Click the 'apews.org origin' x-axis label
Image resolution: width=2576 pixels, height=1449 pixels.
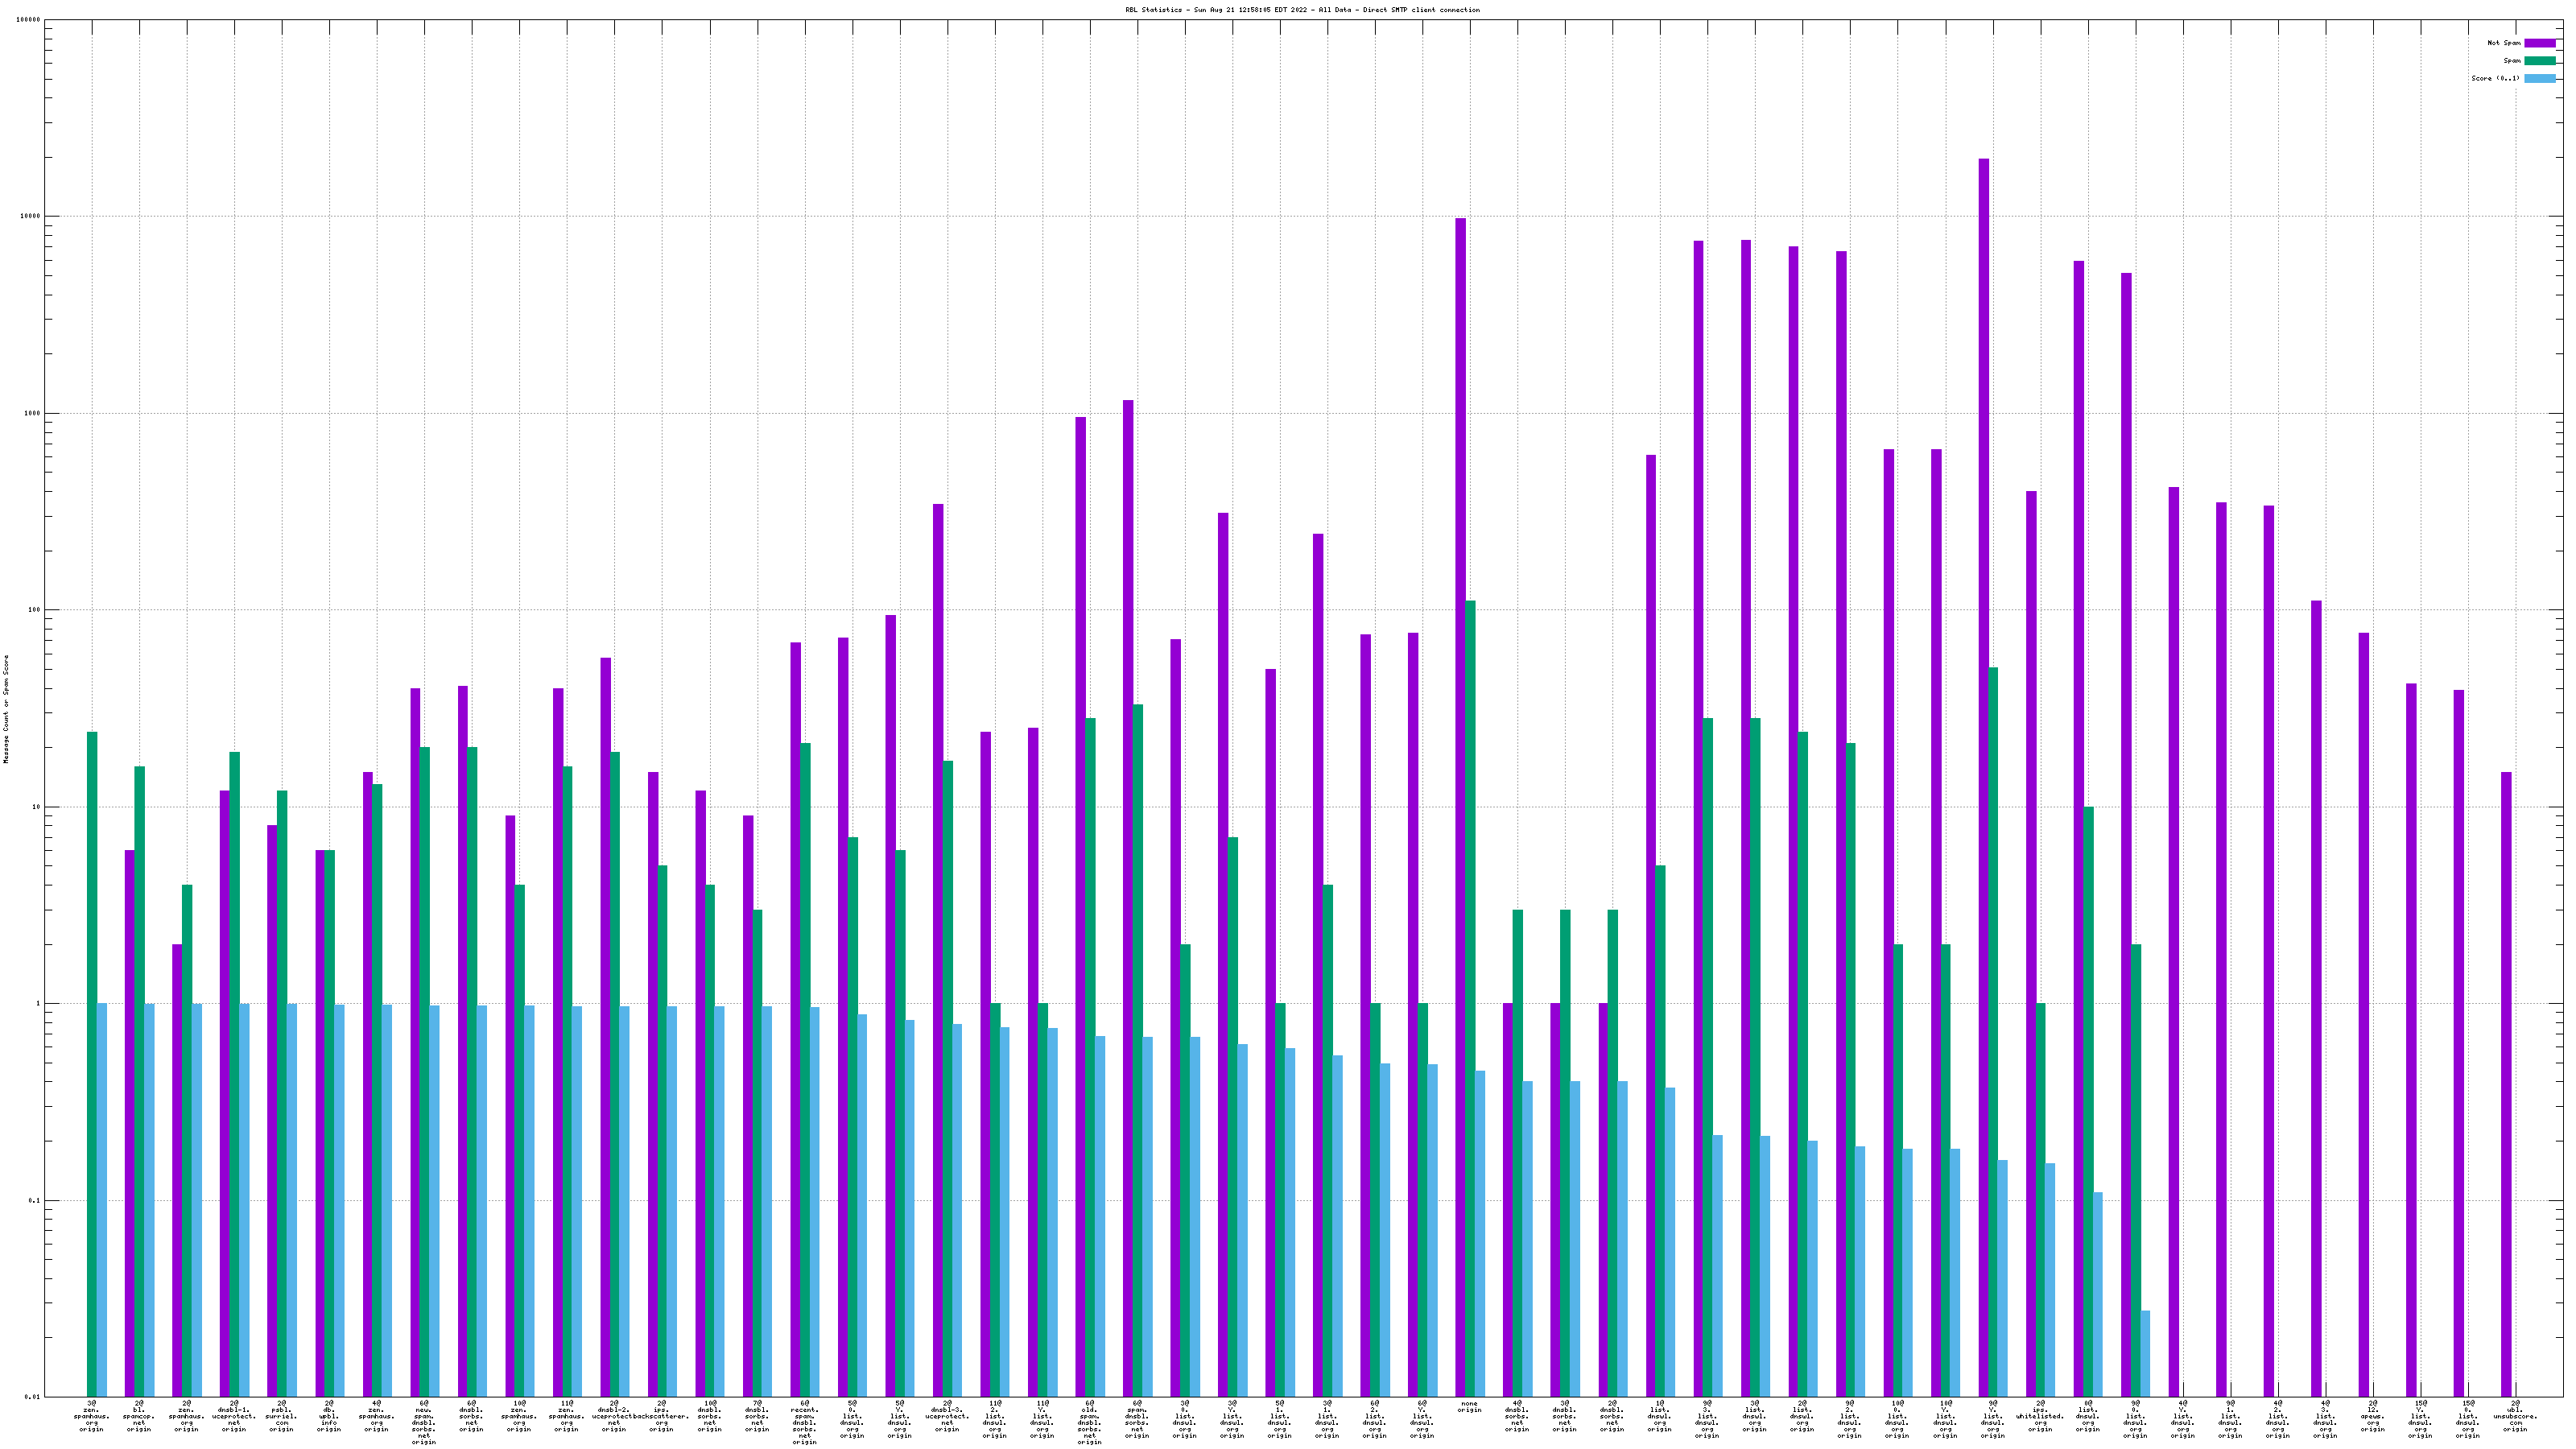tap(2373, 1416)
